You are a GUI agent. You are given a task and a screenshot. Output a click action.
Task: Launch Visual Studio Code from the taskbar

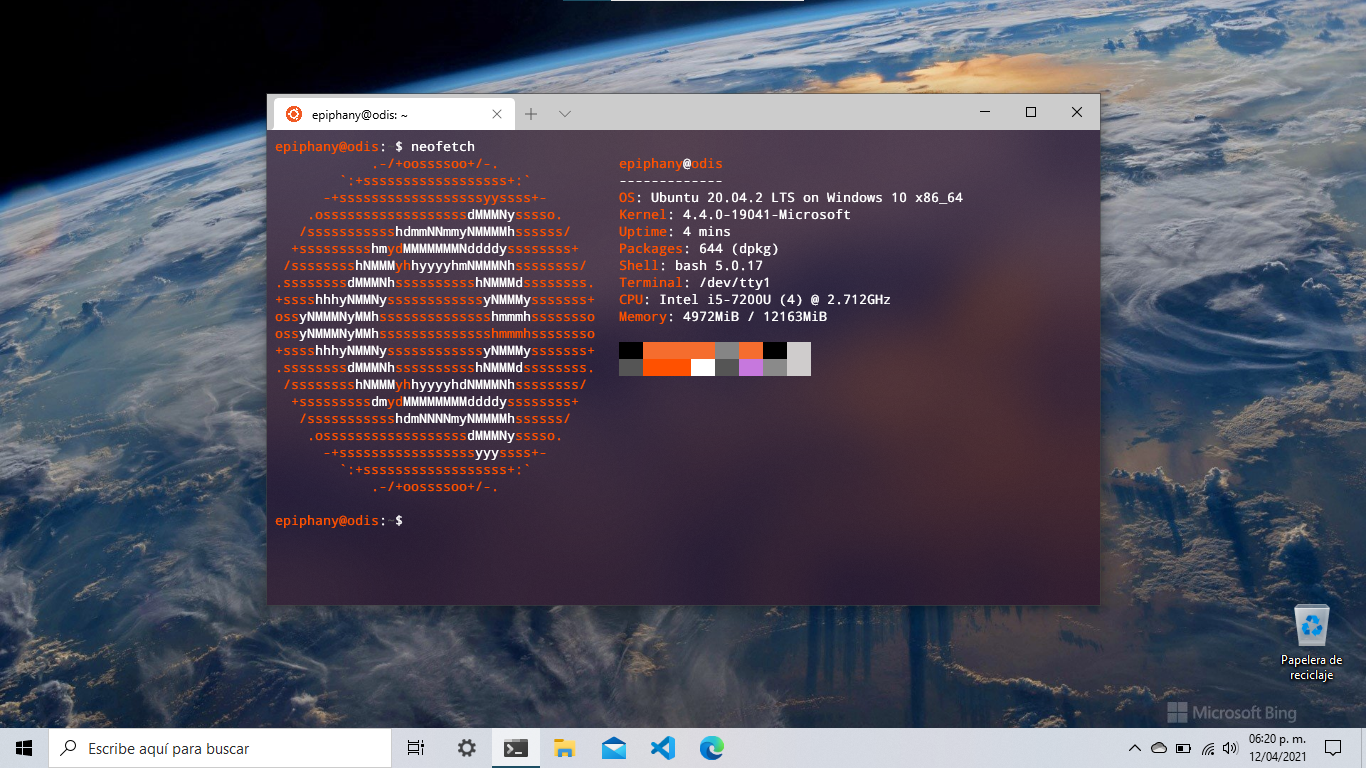[663, 748]
